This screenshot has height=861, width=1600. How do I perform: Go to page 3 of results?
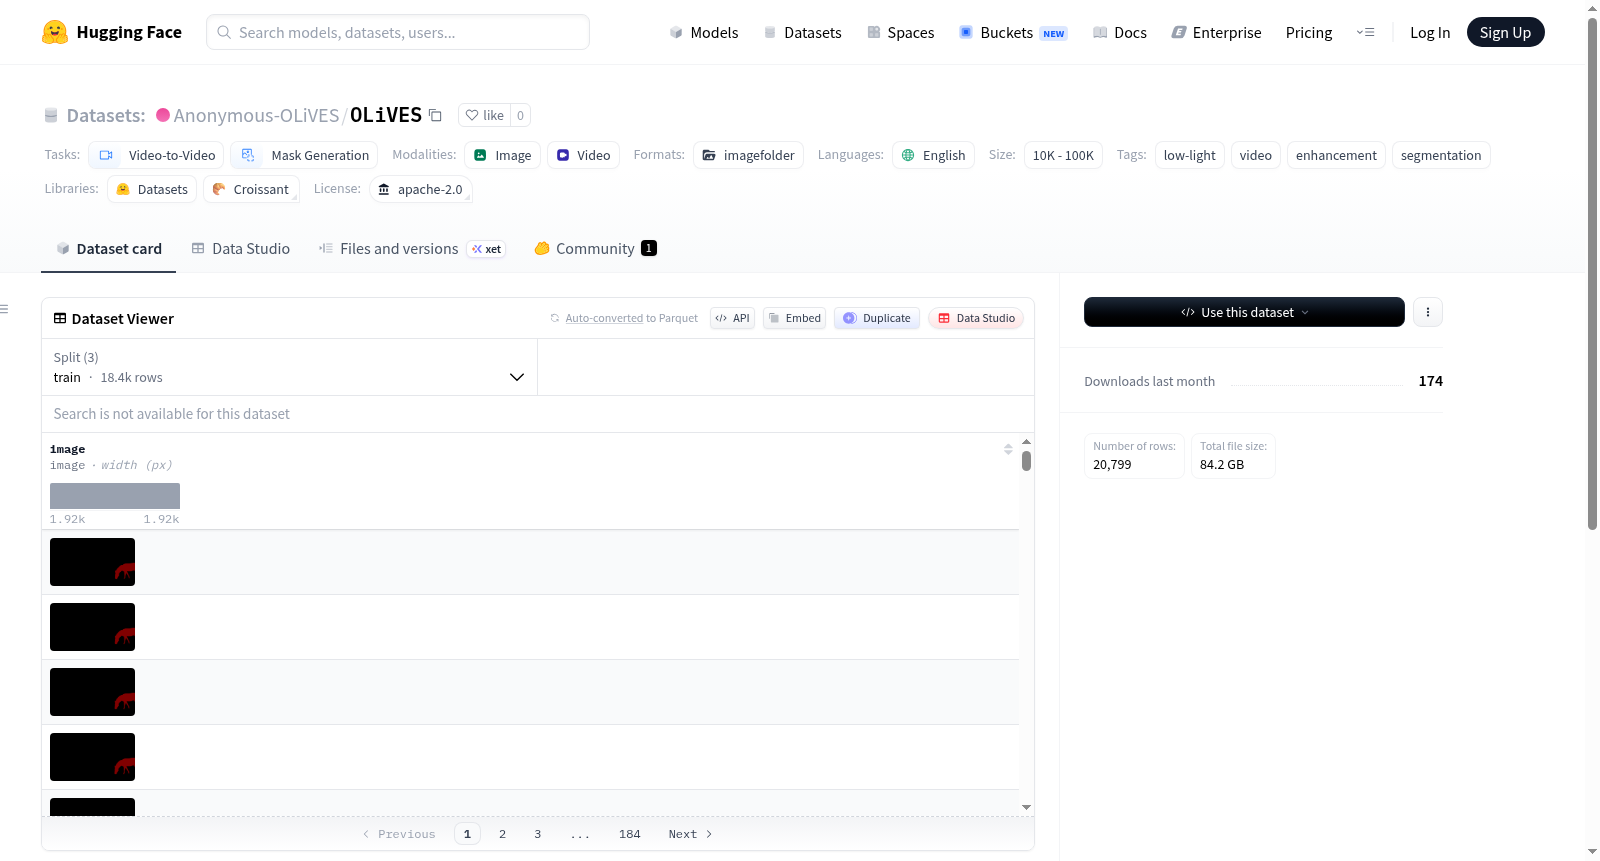(x=537, y=834)
